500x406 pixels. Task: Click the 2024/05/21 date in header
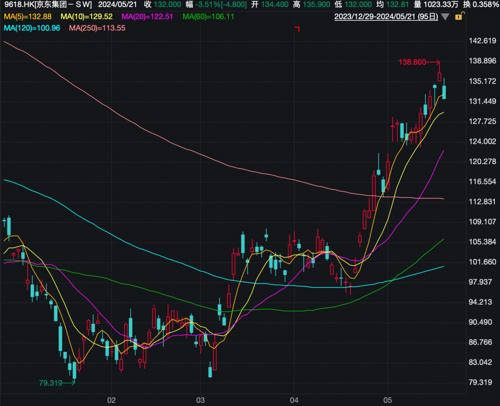pyautogui.click(x=118, y=5)
